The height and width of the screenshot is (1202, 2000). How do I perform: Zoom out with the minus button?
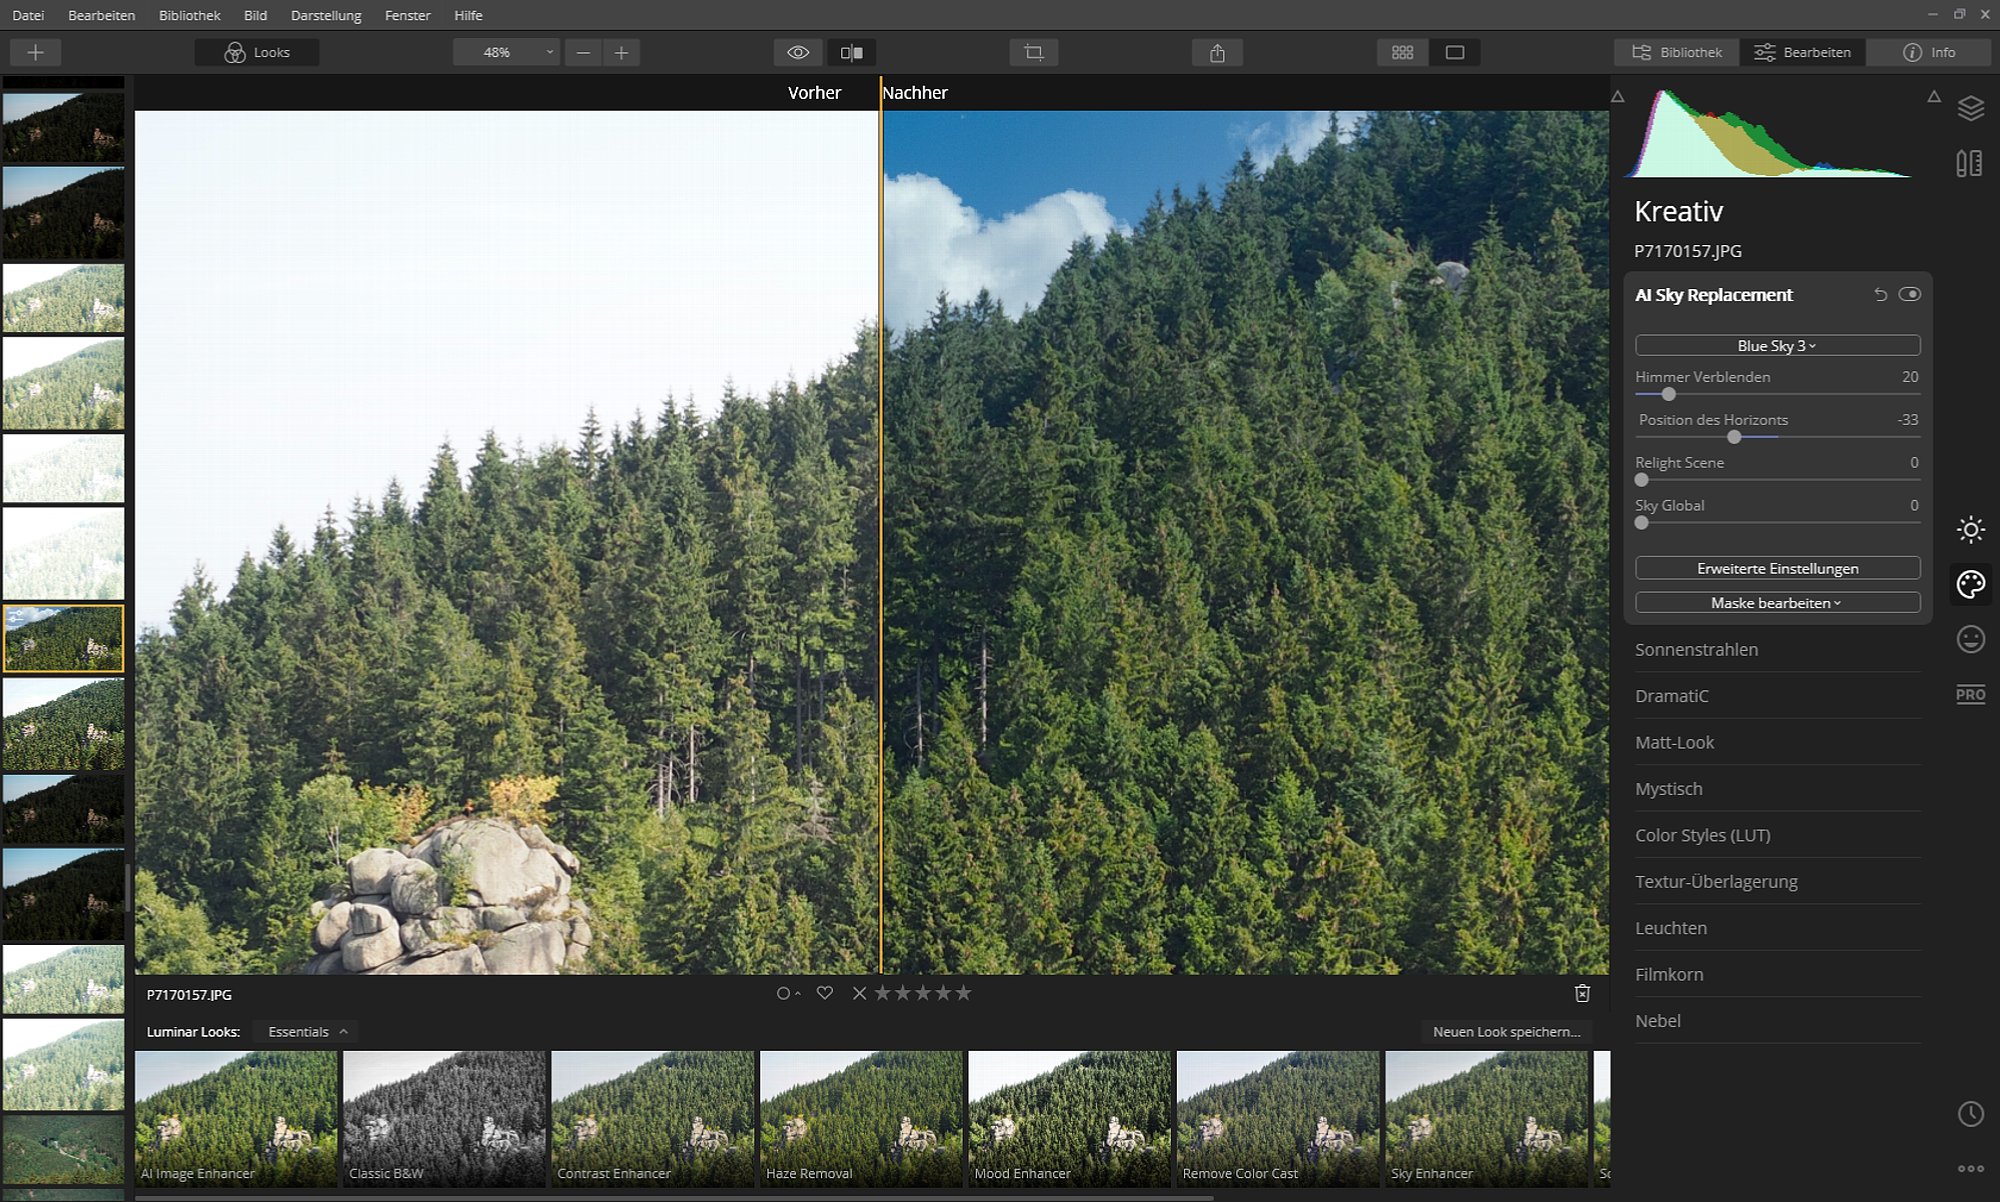[583, 52]
